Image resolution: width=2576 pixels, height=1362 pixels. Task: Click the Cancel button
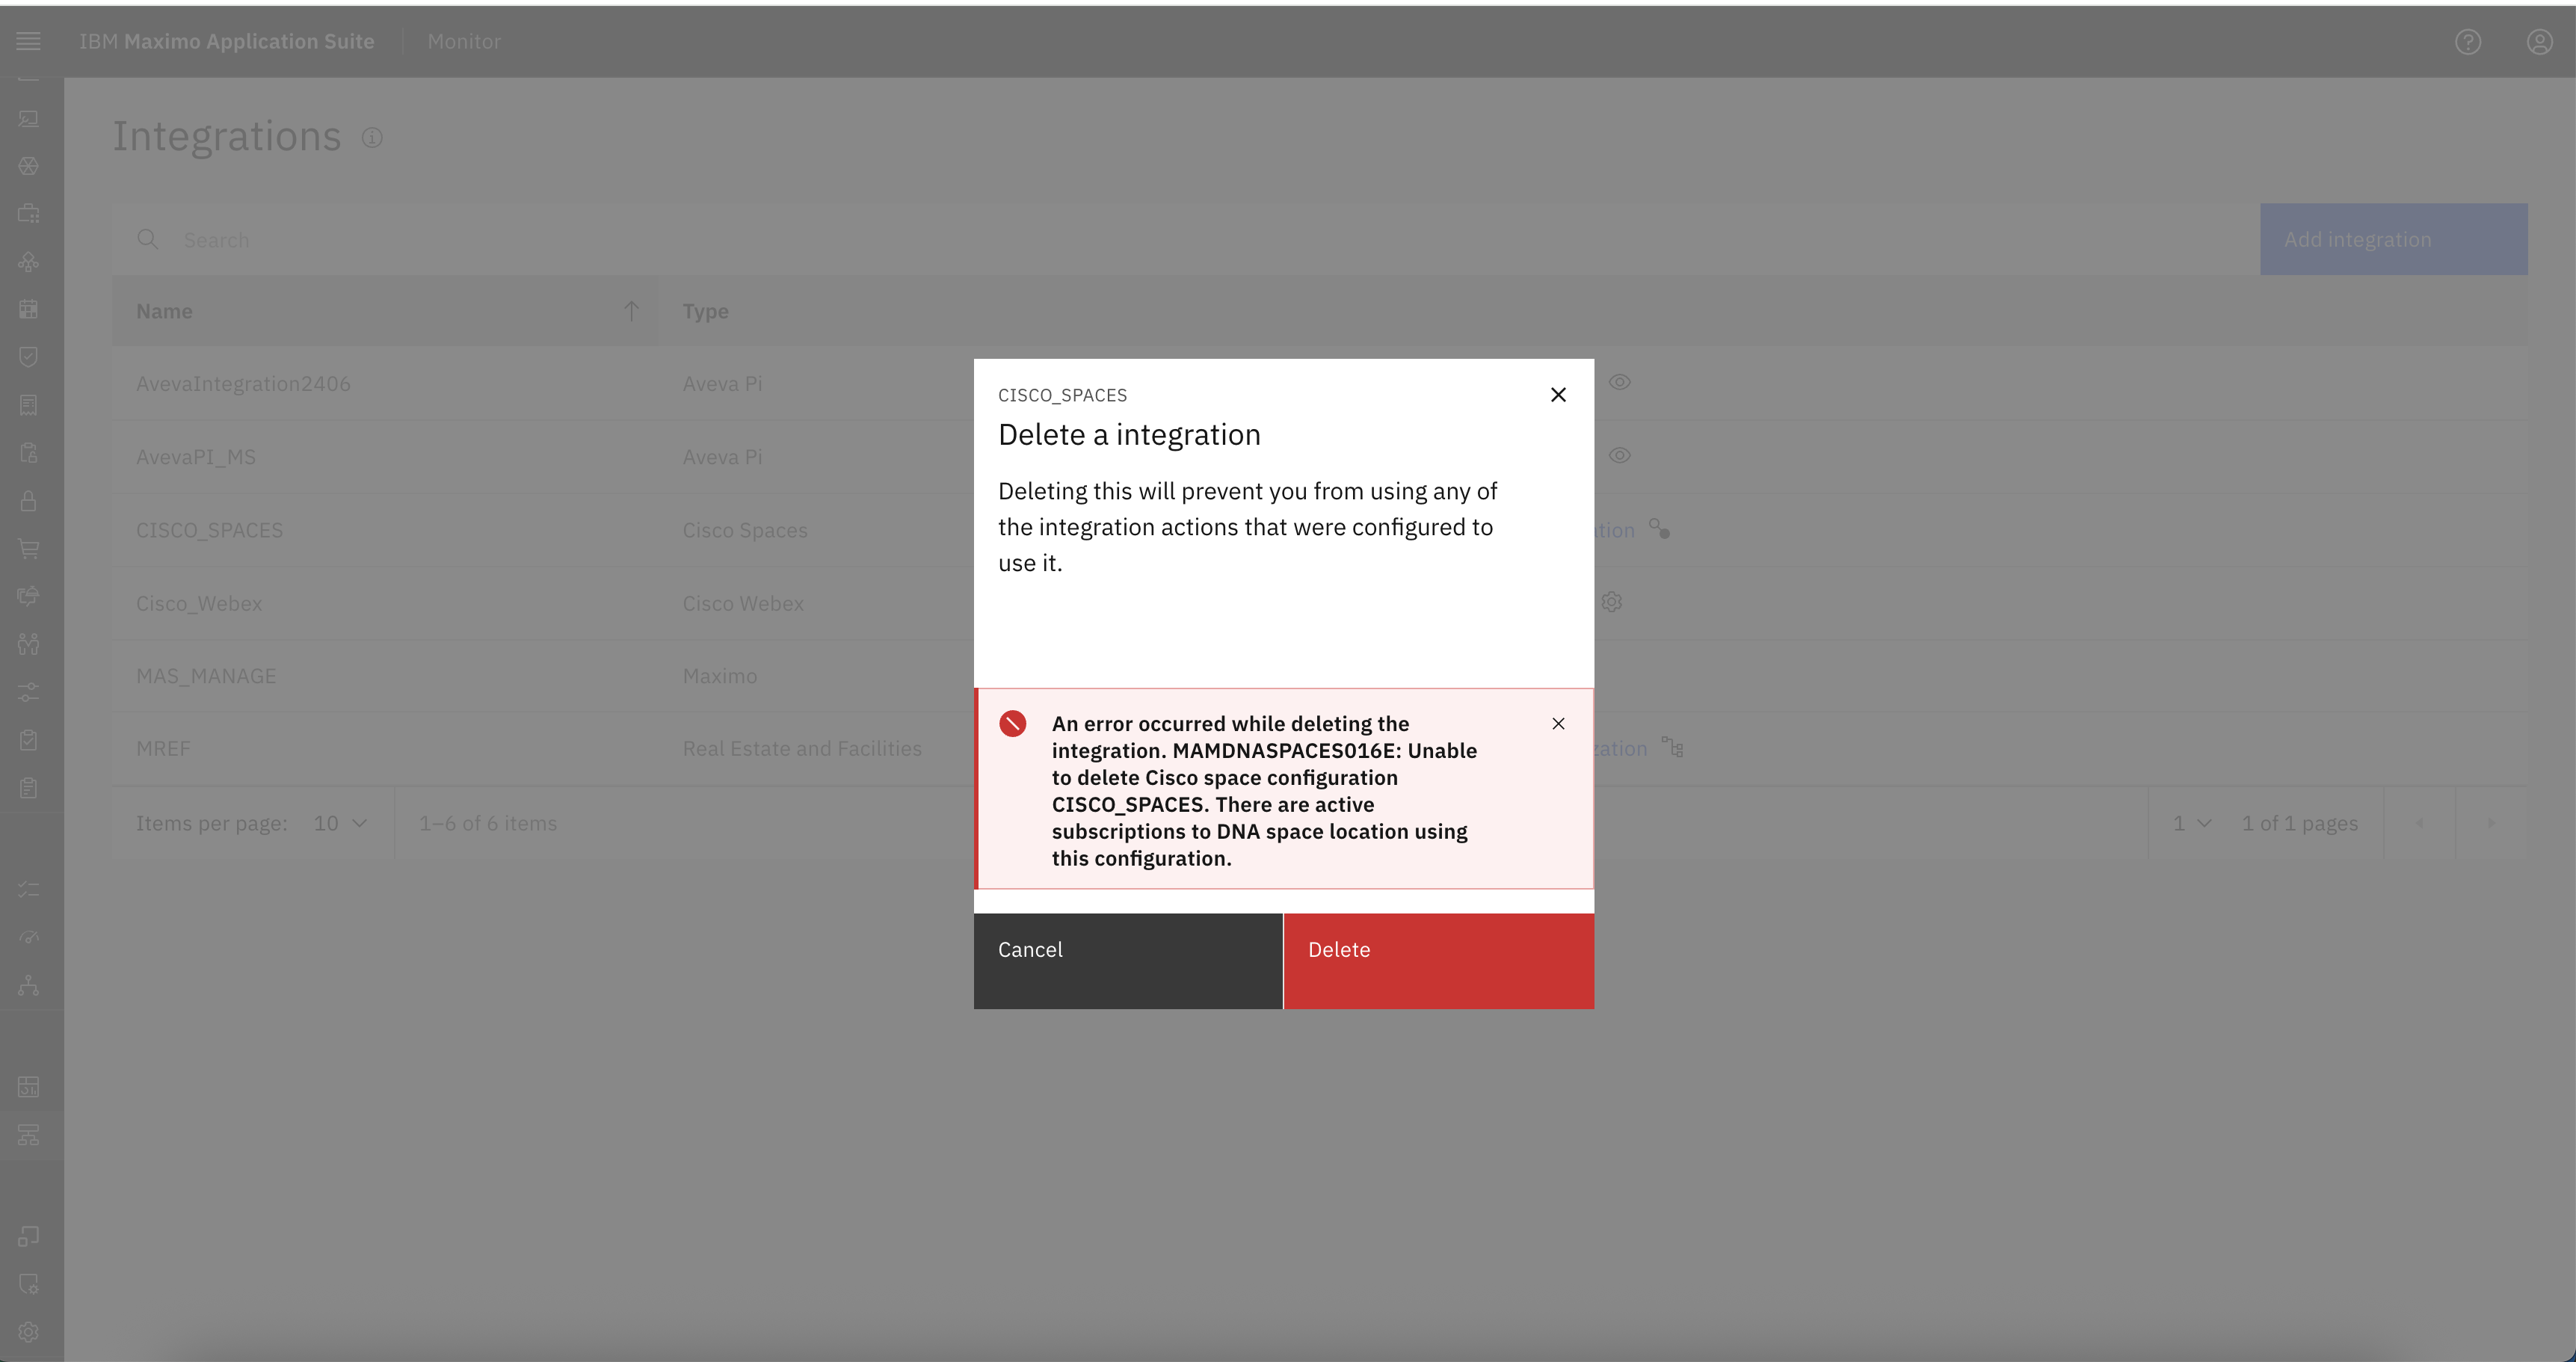[1128, 961]
